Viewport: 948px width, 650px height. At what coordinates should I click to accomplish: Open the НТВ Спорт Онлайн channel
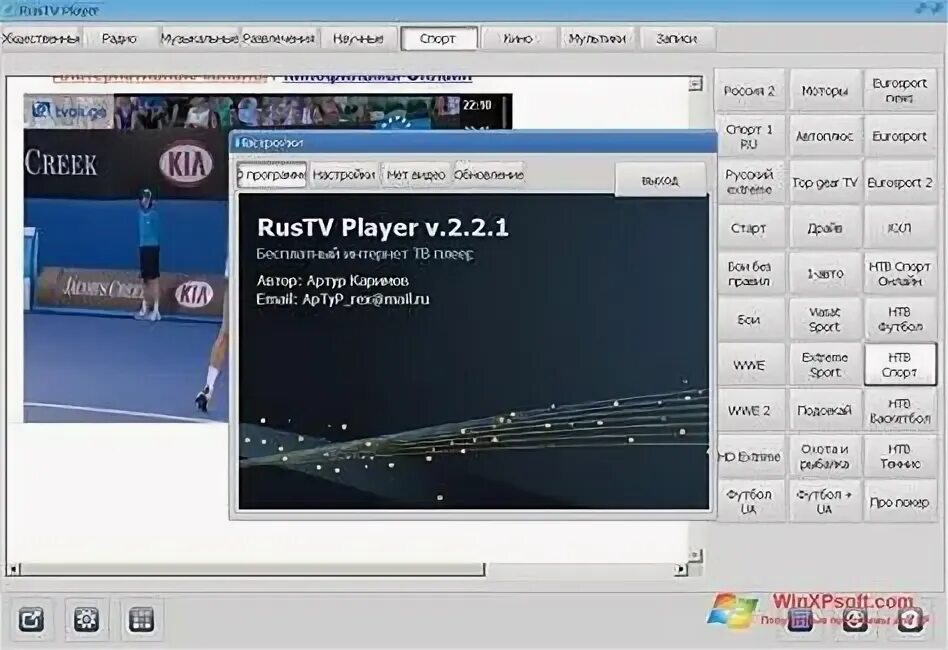click(x=900, y=274)
